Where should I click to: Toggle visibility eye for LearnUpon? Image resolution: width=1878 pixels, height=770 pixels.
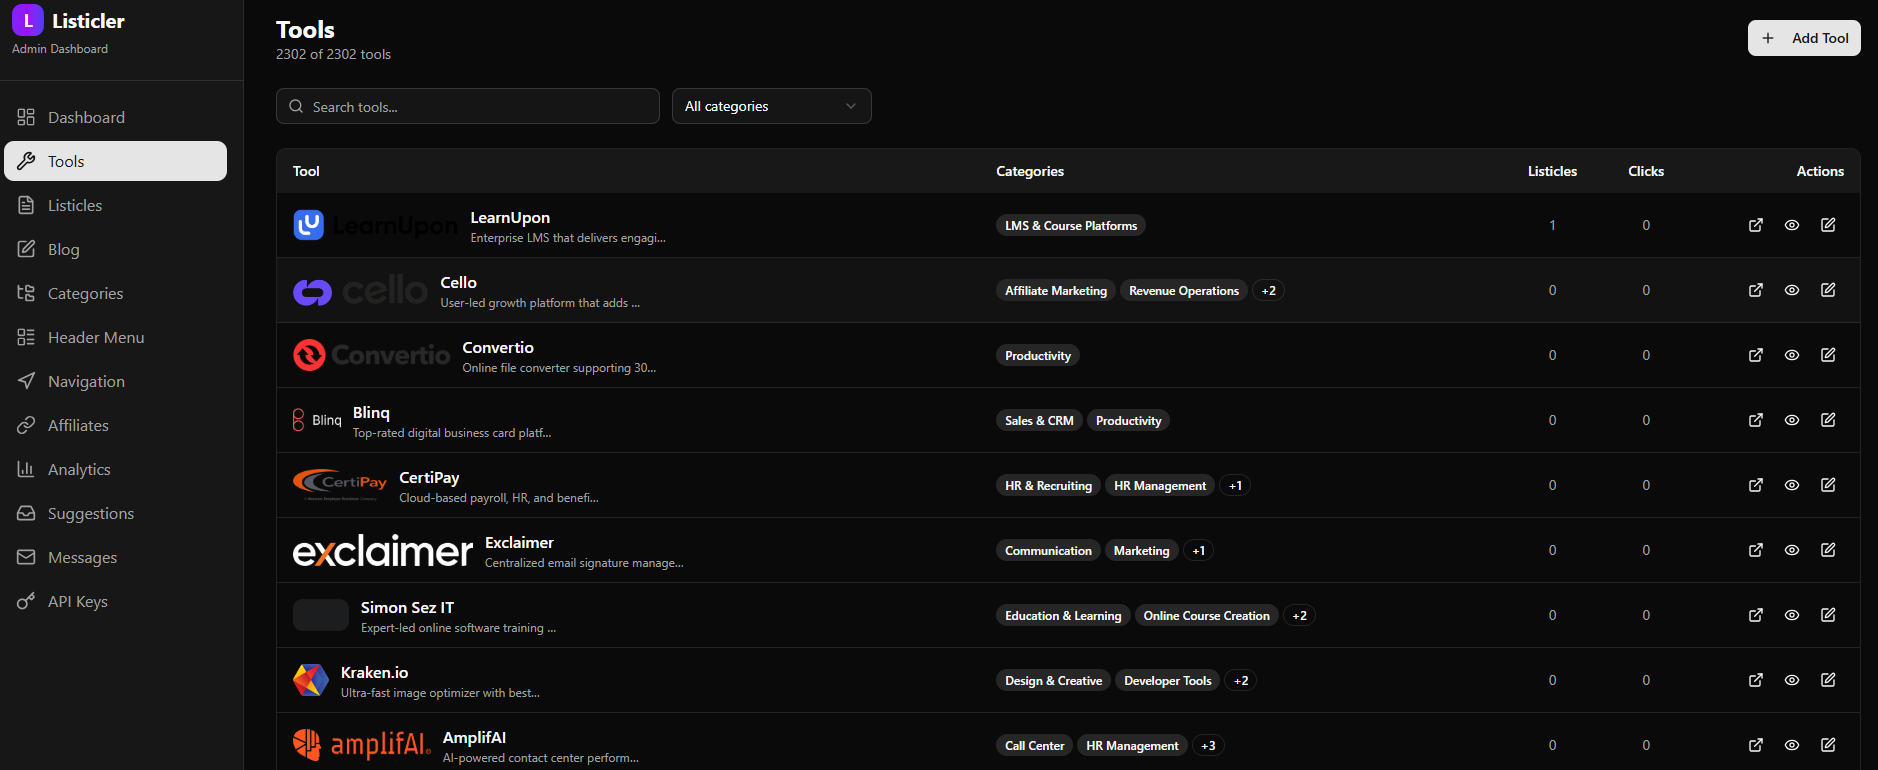click(x=1792, y=225)
